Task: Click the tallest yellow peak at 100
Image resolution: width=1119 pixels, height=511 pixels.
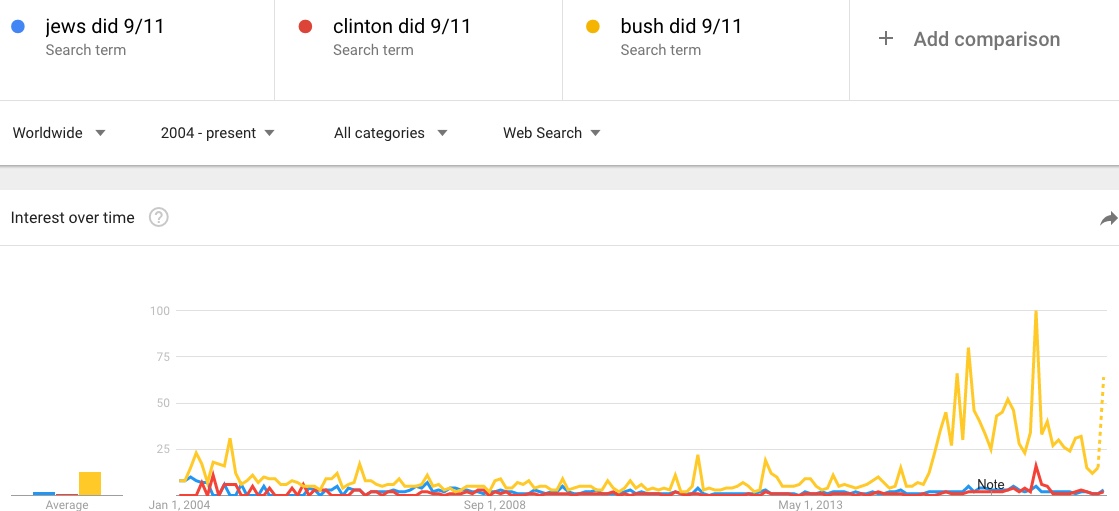Action: 1035,312
